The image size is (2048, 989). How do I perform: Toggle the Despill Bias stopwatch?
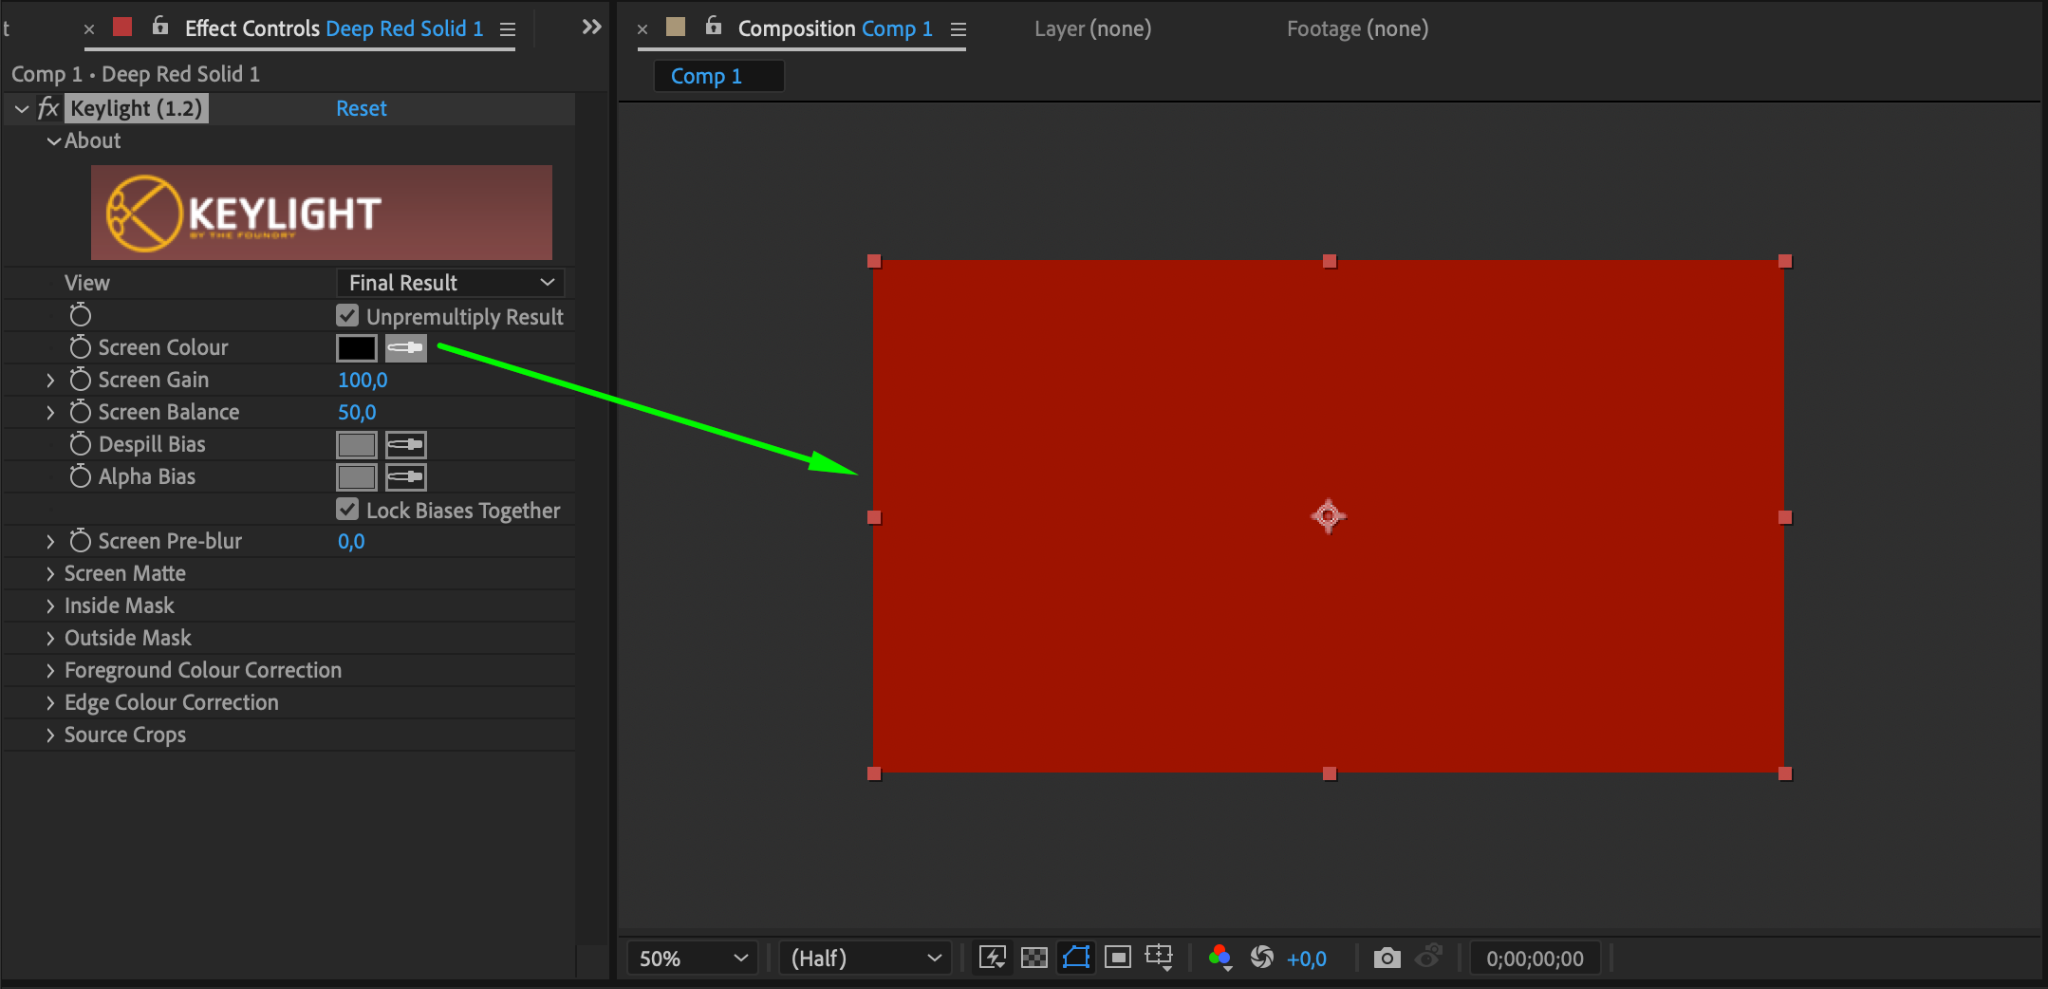[x=80, y=443]
